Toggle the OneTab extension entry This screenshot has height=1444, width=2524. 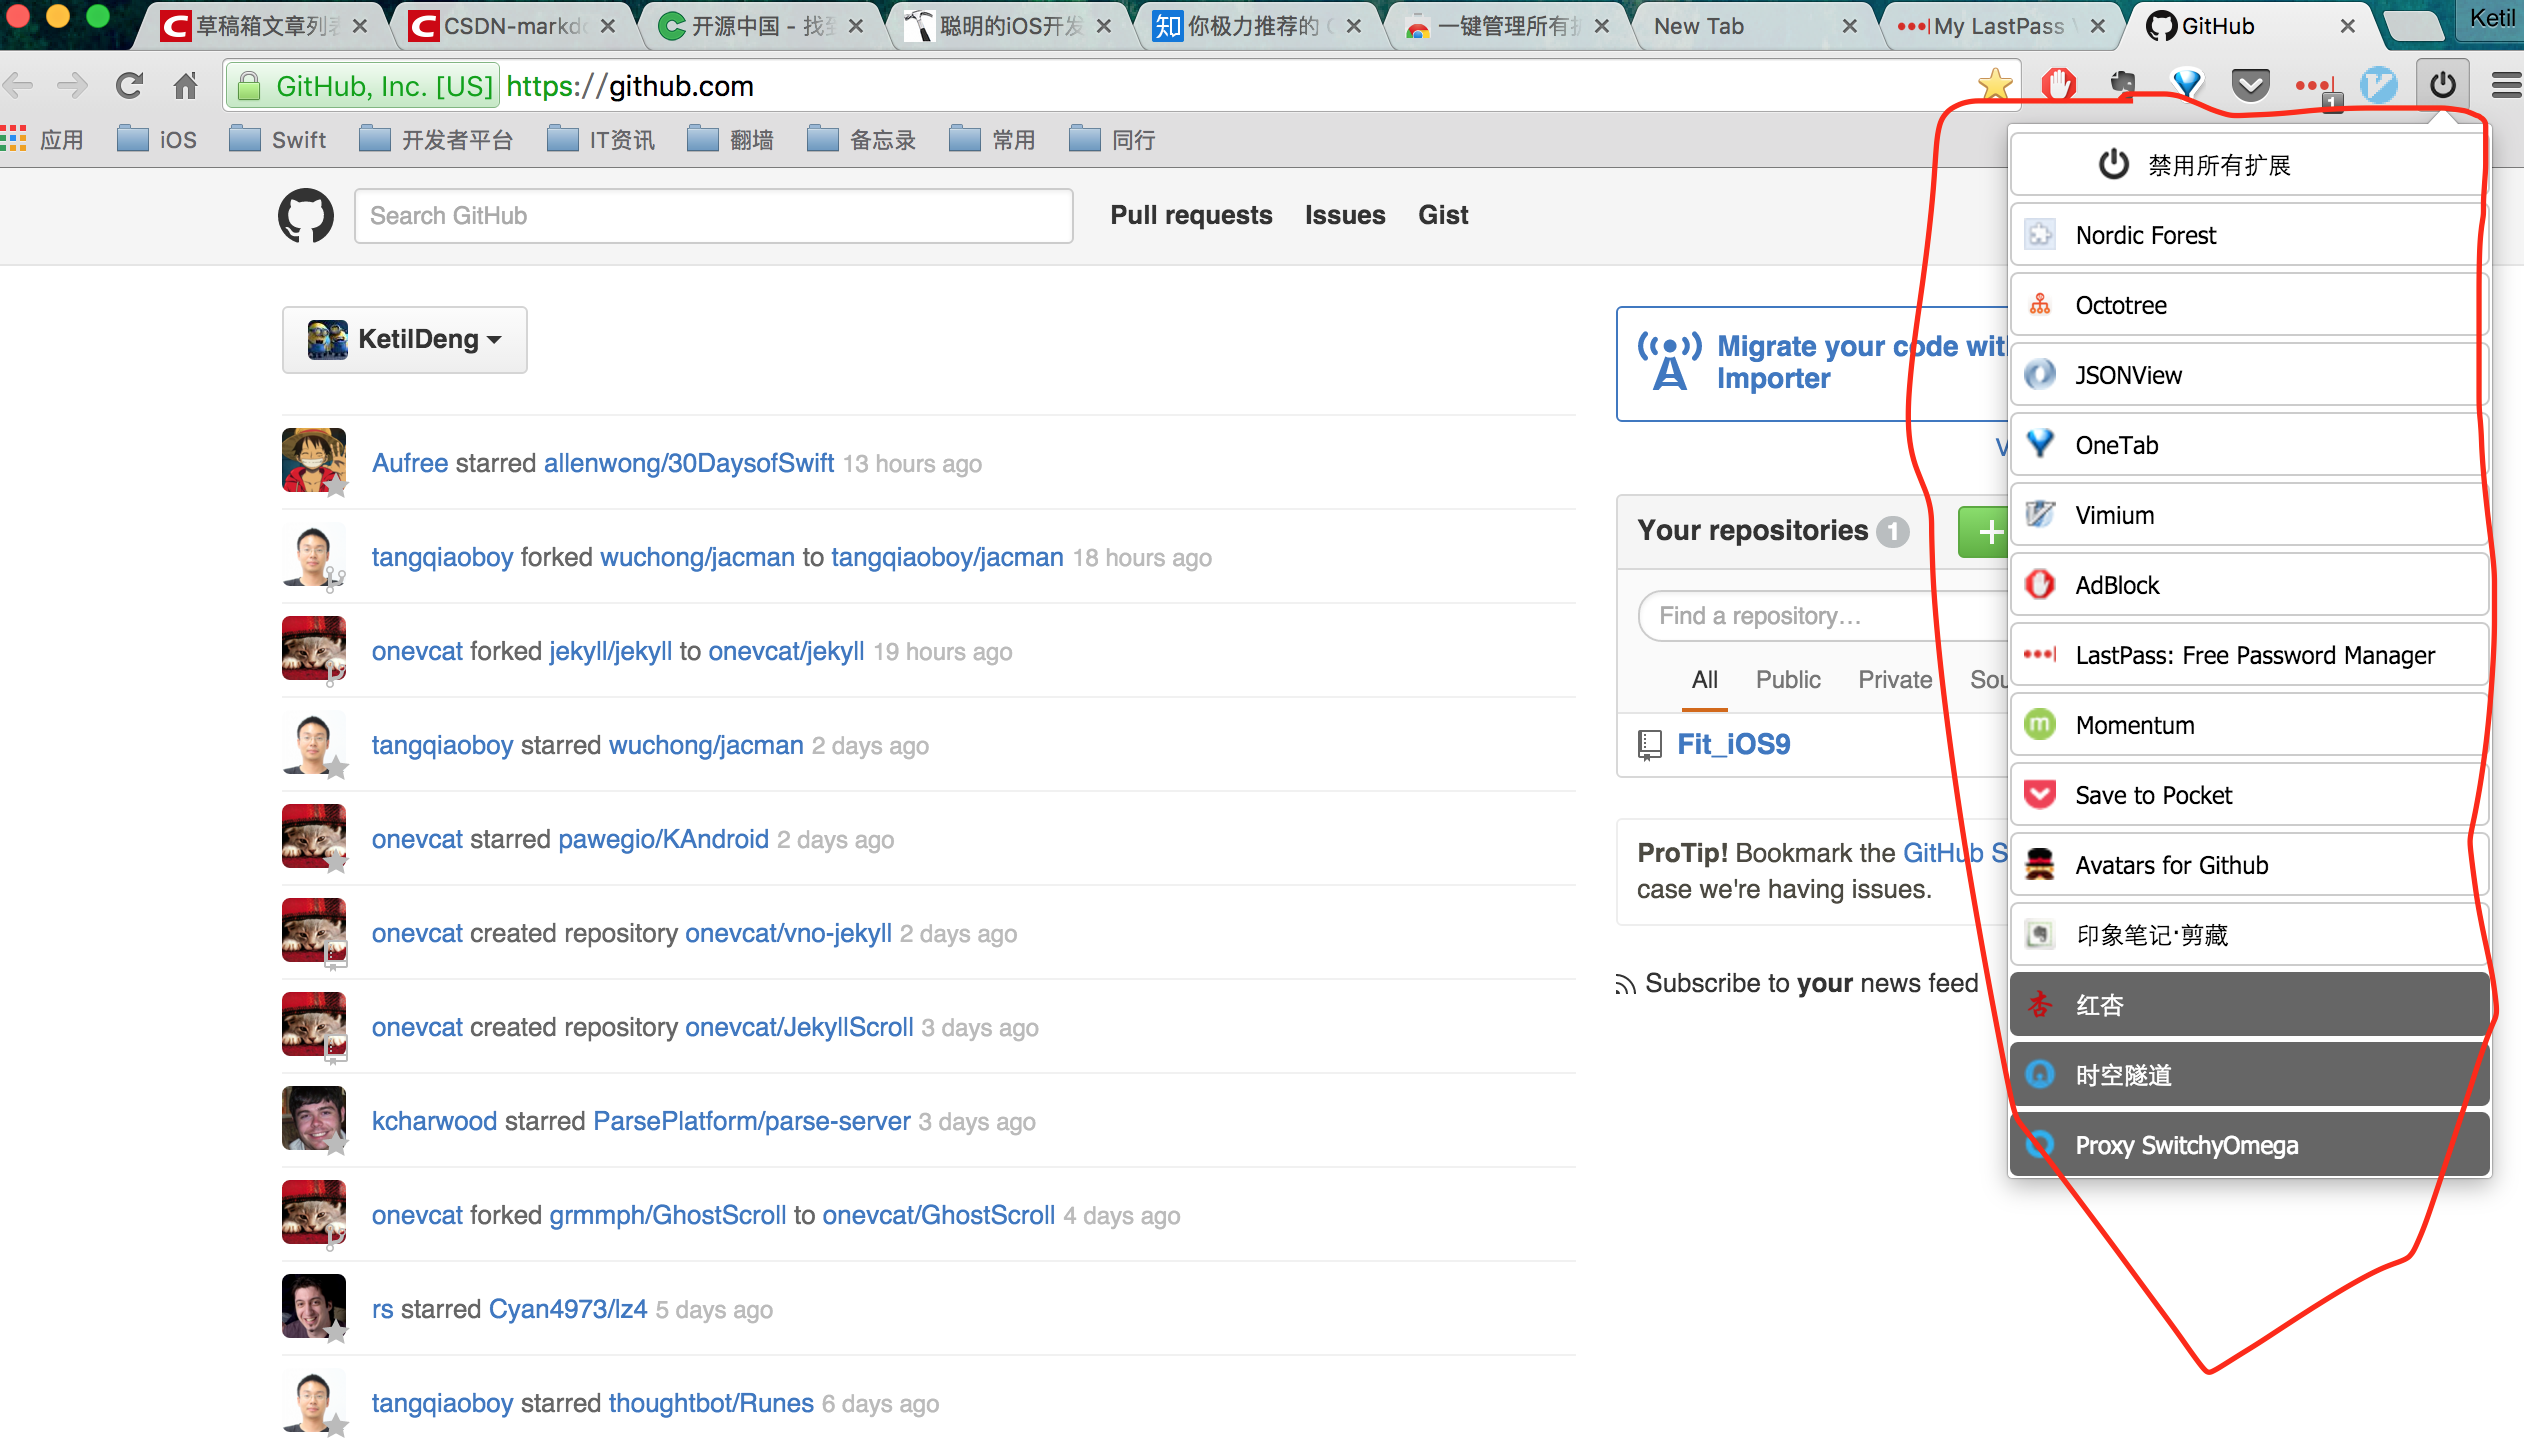(2248, 445)
